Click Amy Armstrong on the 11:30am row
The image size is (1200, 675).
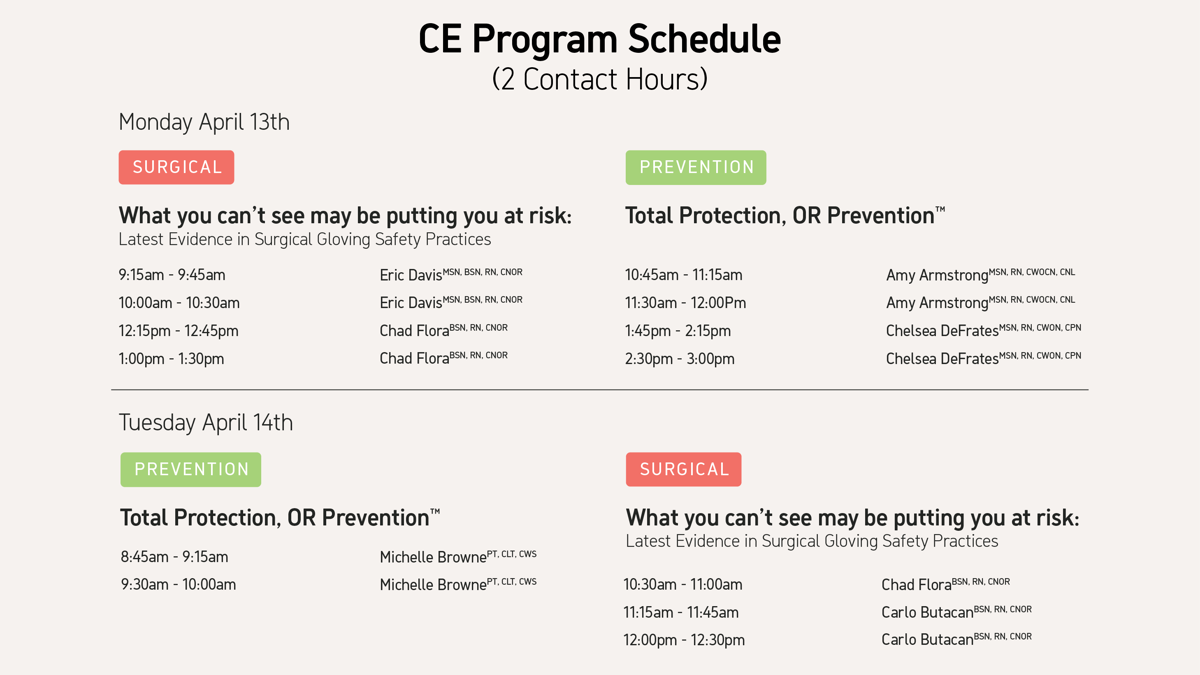pos(937,303)
